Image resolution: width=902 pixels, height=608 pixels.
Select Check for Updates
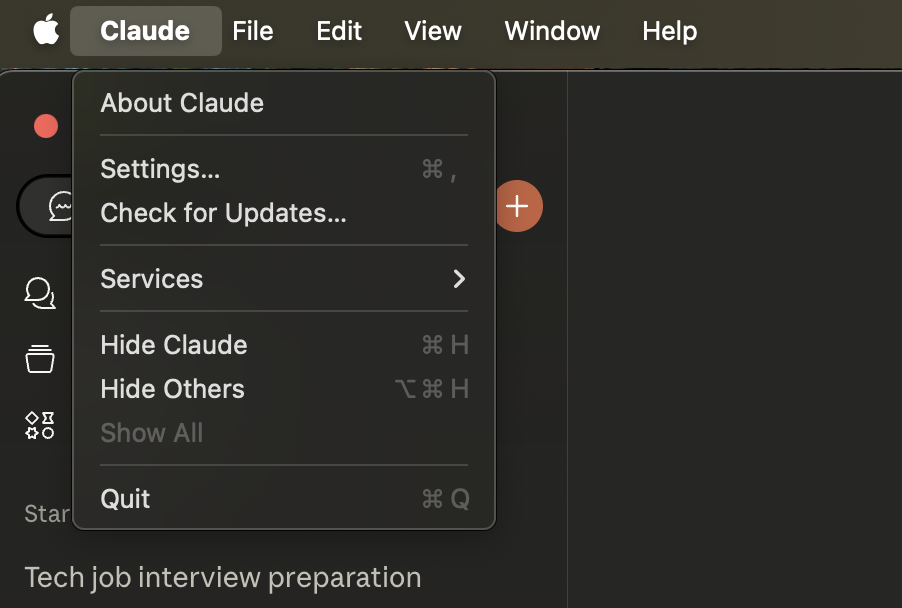tap(222, 213)
